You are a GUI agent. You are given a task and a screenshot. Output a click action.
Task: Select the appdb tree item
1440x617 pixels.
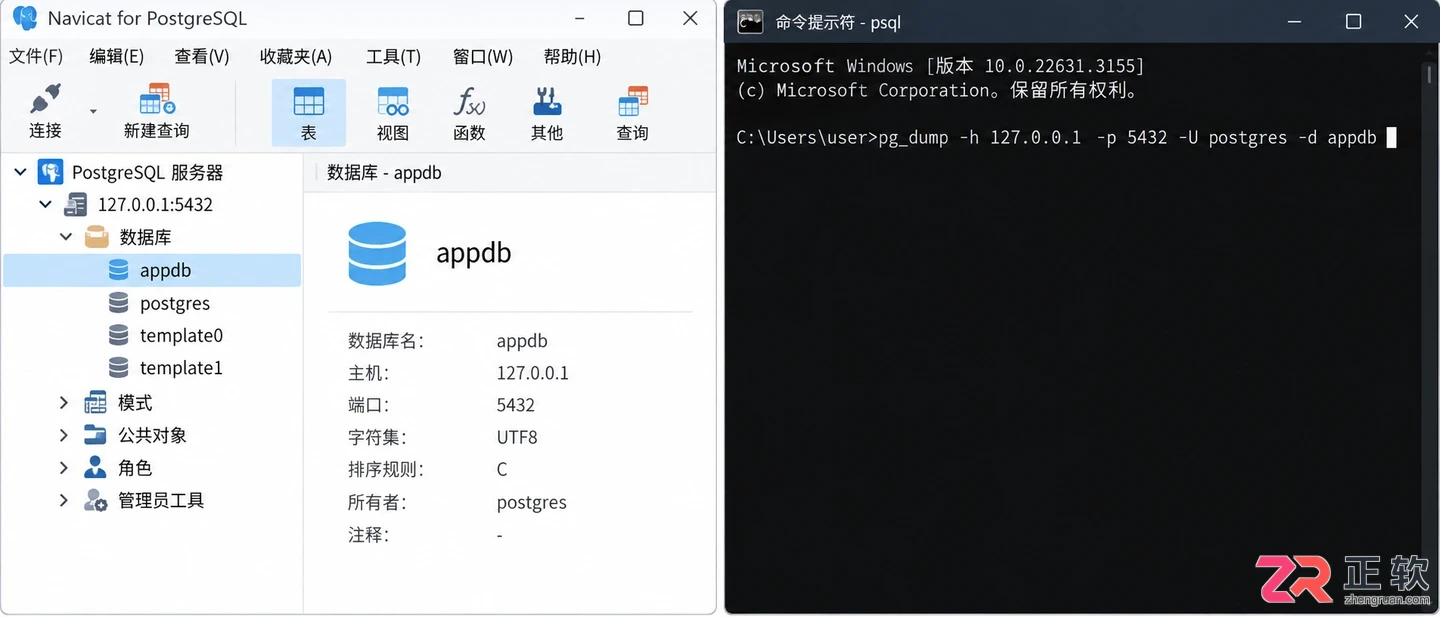tap(152, 270)
